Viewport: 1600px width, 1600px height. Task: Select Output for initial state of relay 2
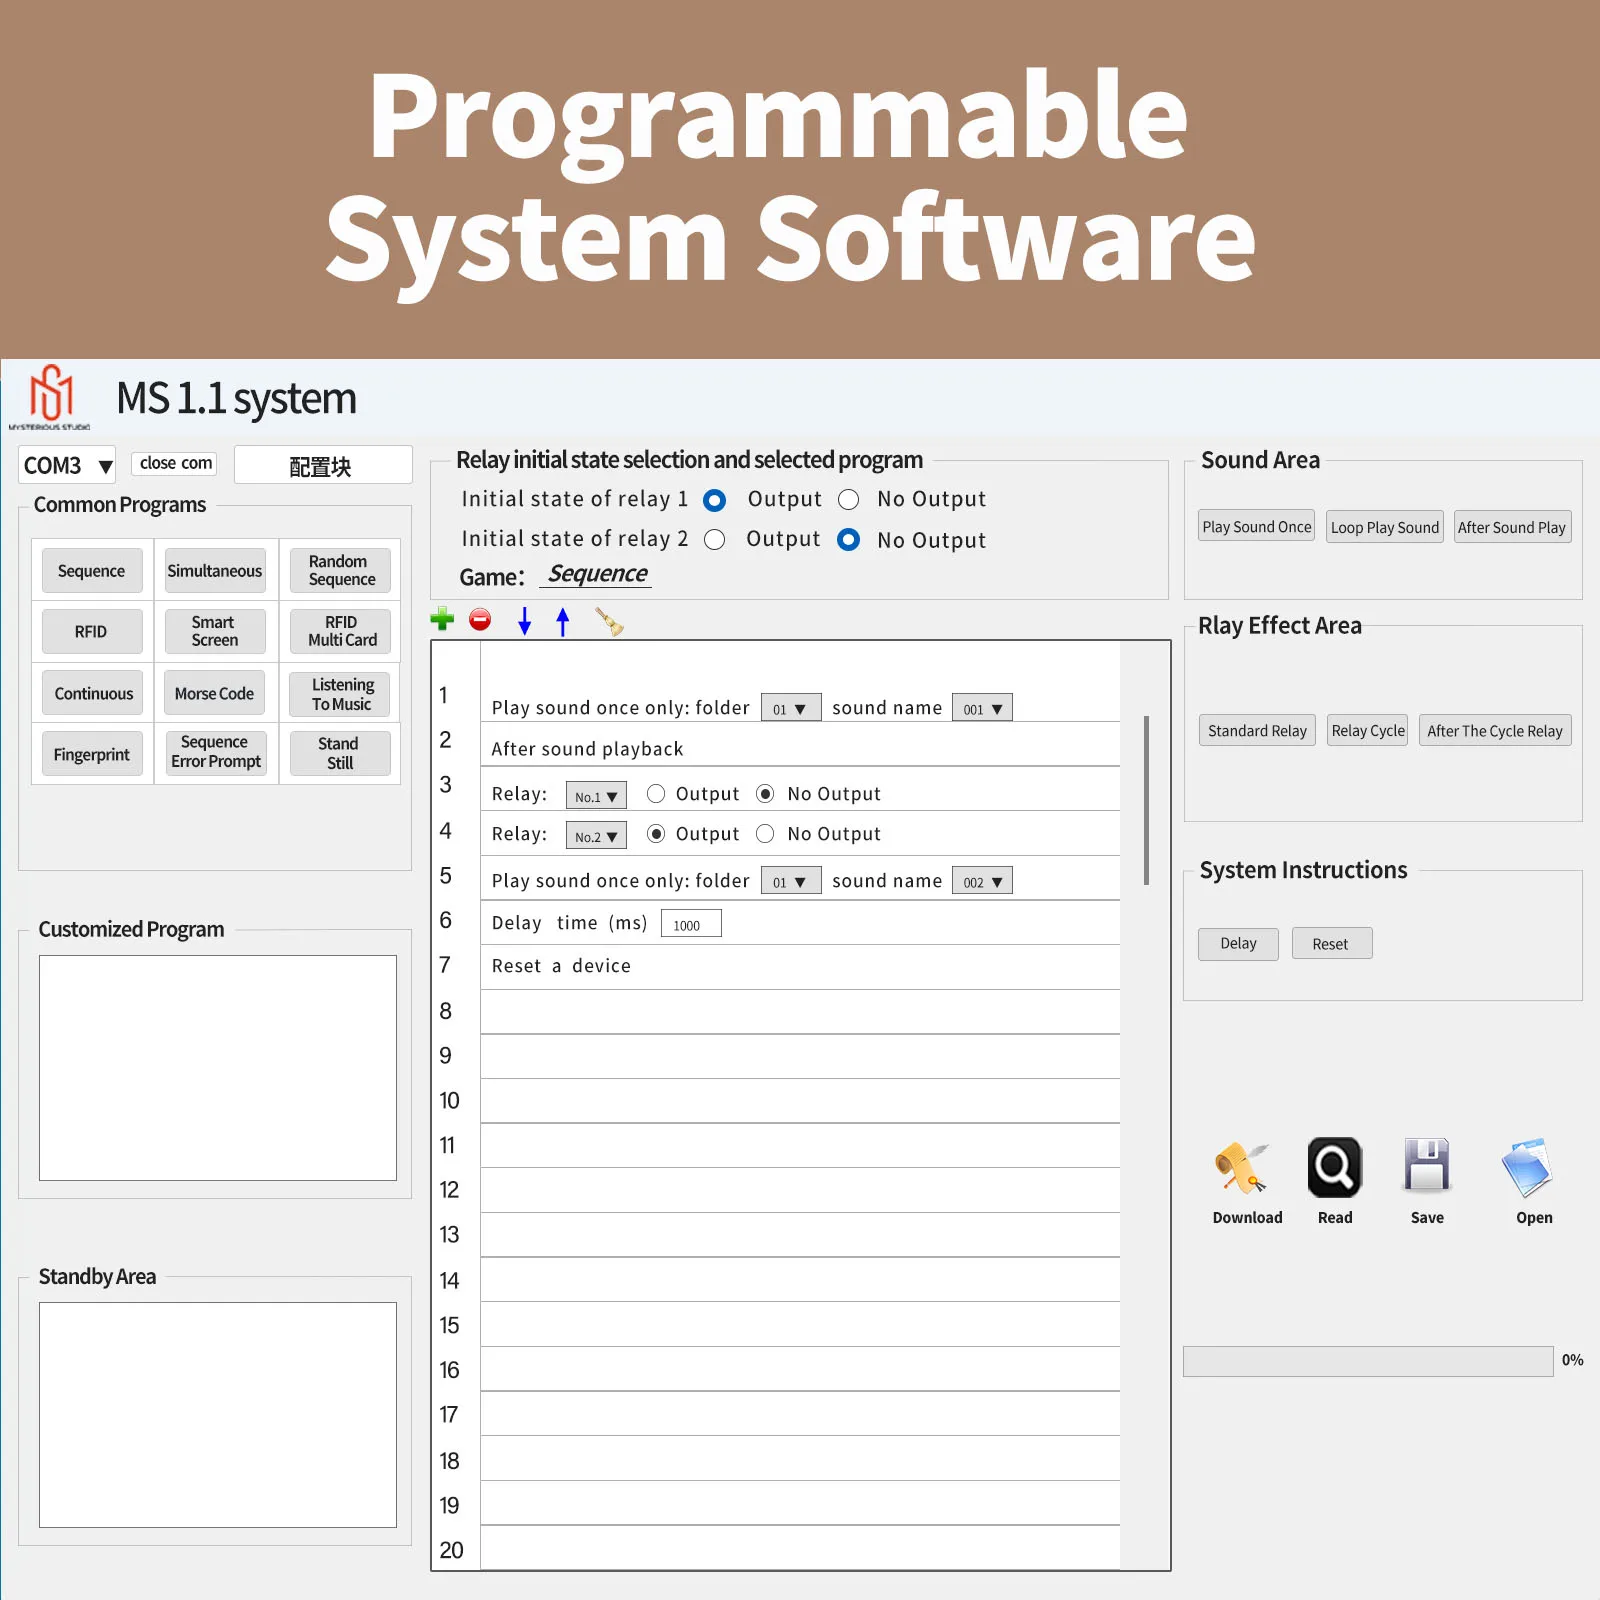715,540
